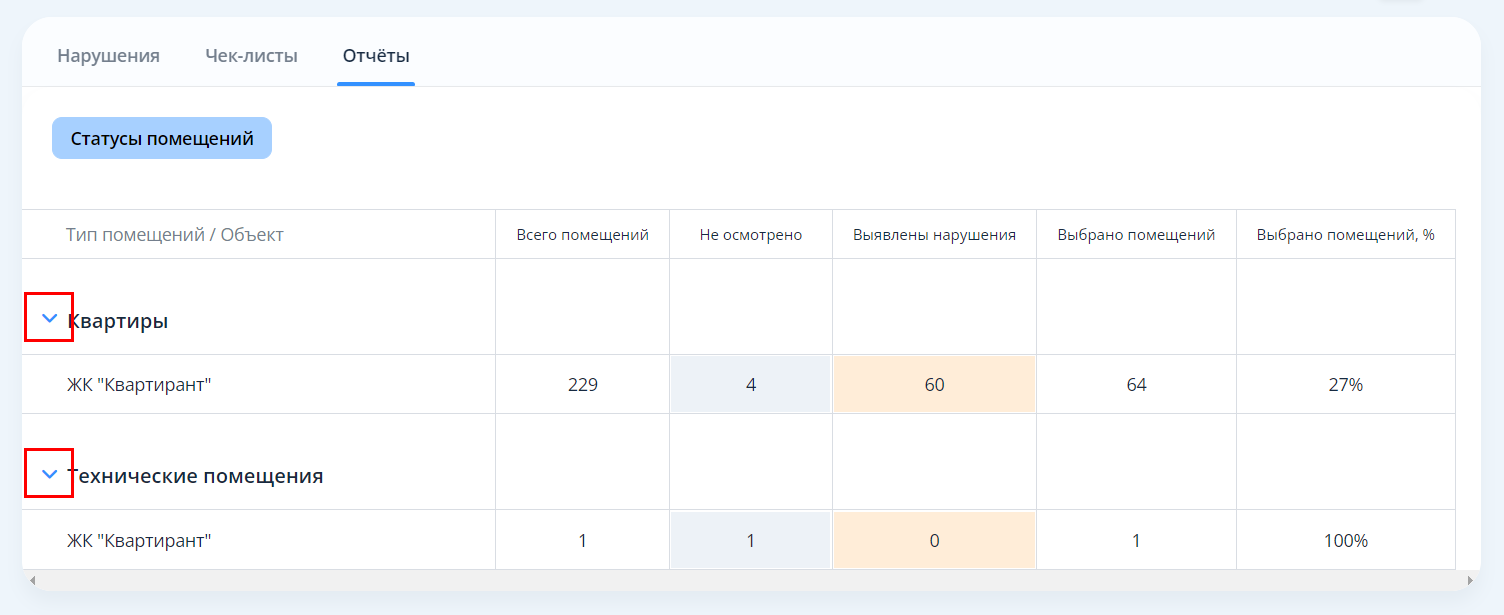
Task: Click the horizontal scrollbar track under the table
Action: coord(750,580)
